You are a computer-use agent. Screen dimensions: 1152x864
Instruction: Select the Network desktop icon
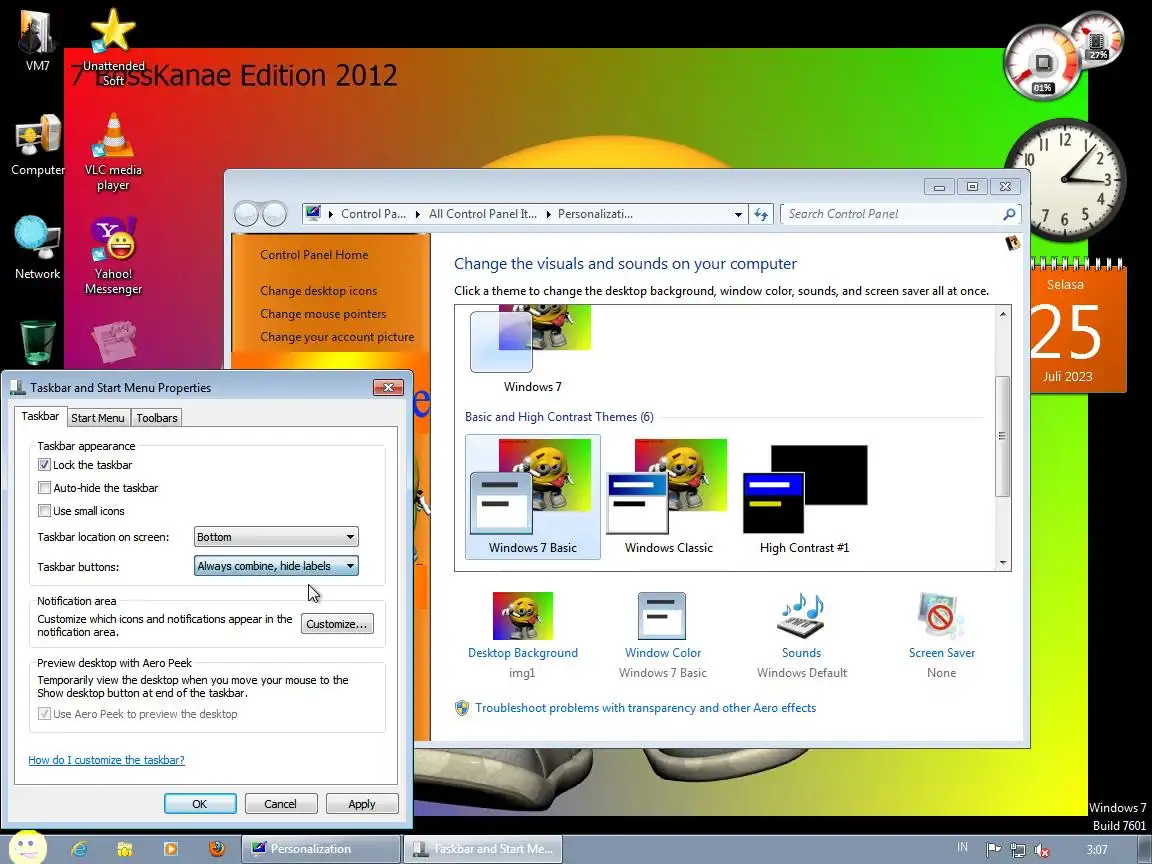[x=37, y=248]
